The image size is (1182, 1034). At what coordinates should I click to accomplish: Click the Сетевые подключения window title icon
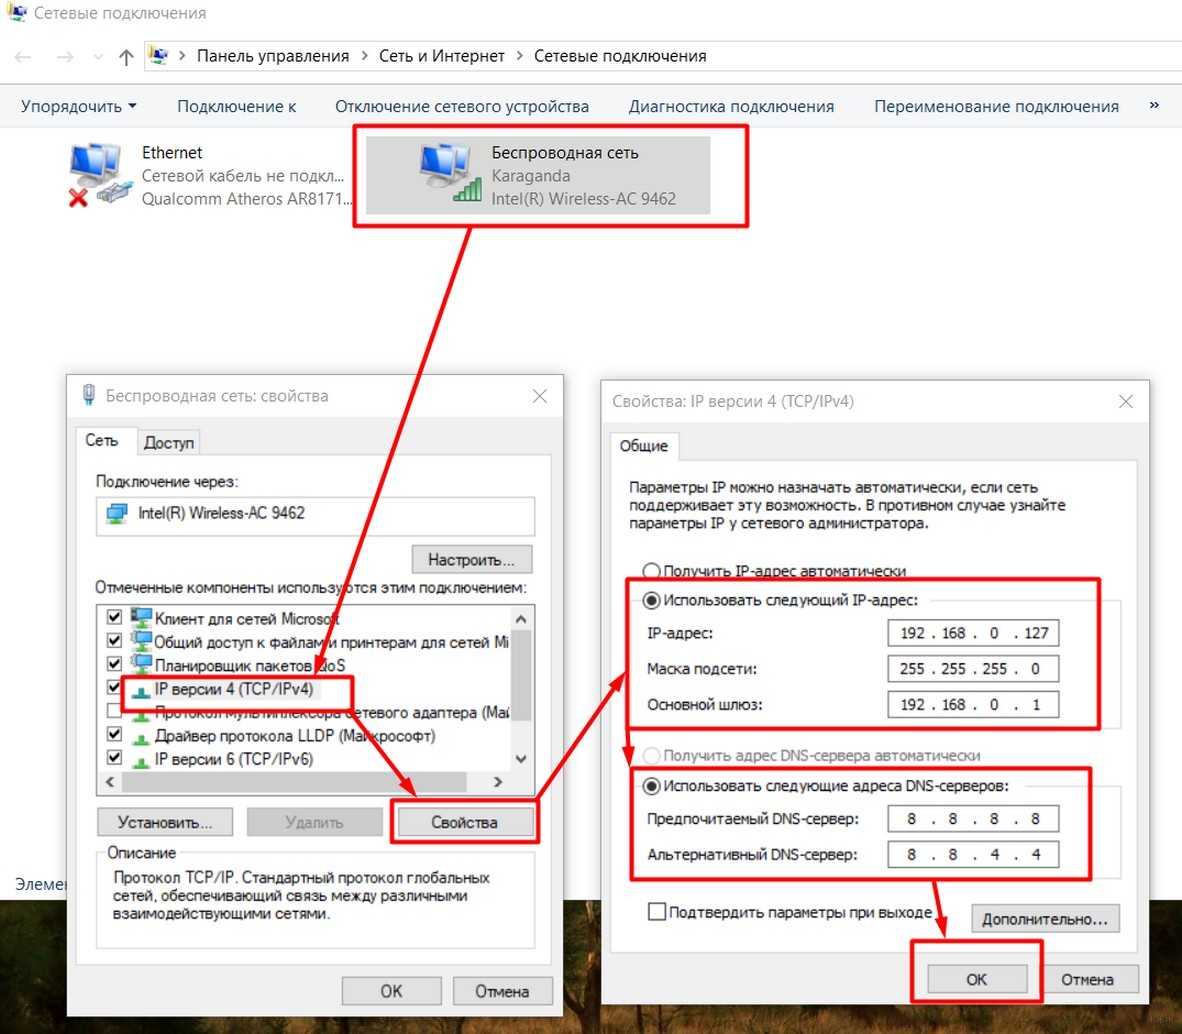point(17,12)
